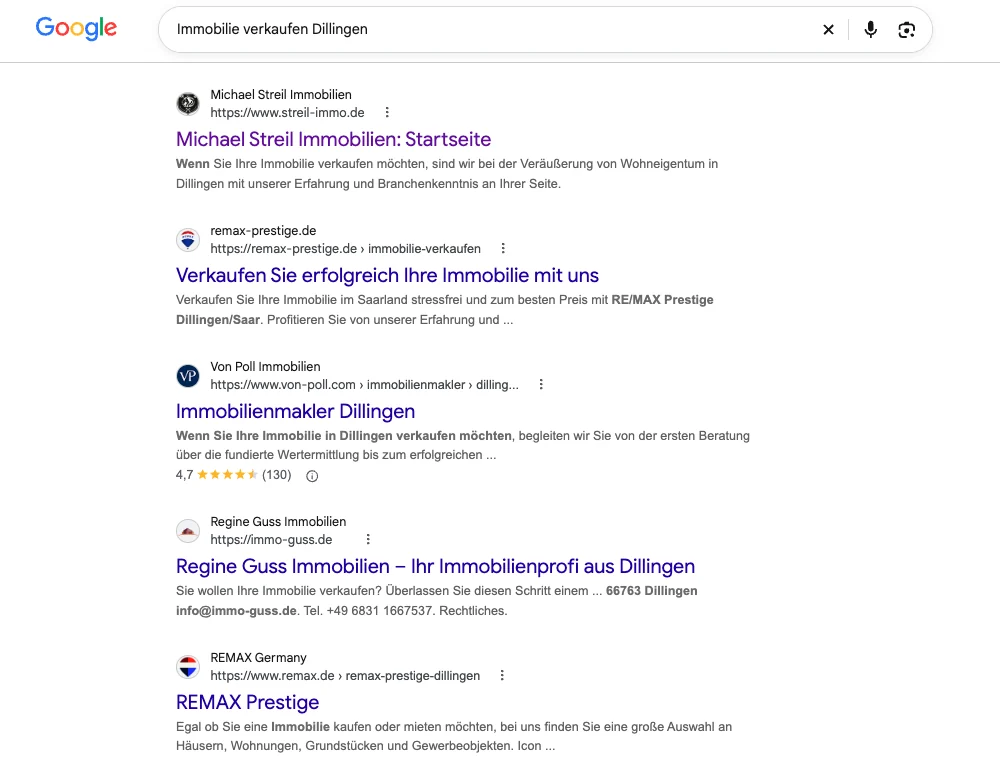
Task: Open 'Verkaufen Sie erfolgreich Ihre Immobilie mit uns'
Action: [387, 275]
